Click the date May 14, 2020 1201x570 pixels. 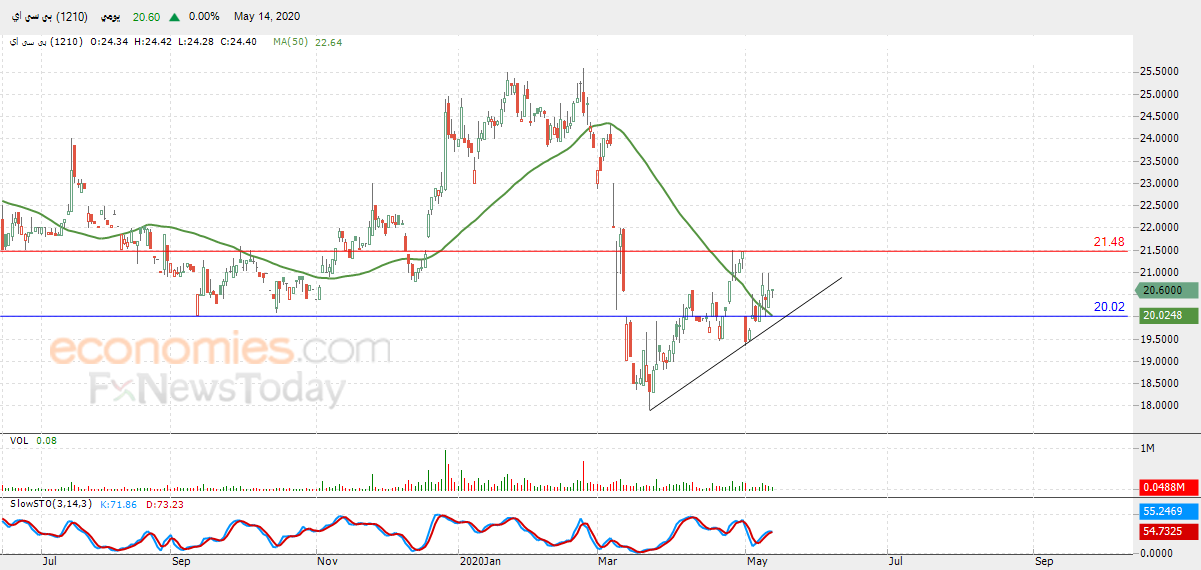point(266,17)
